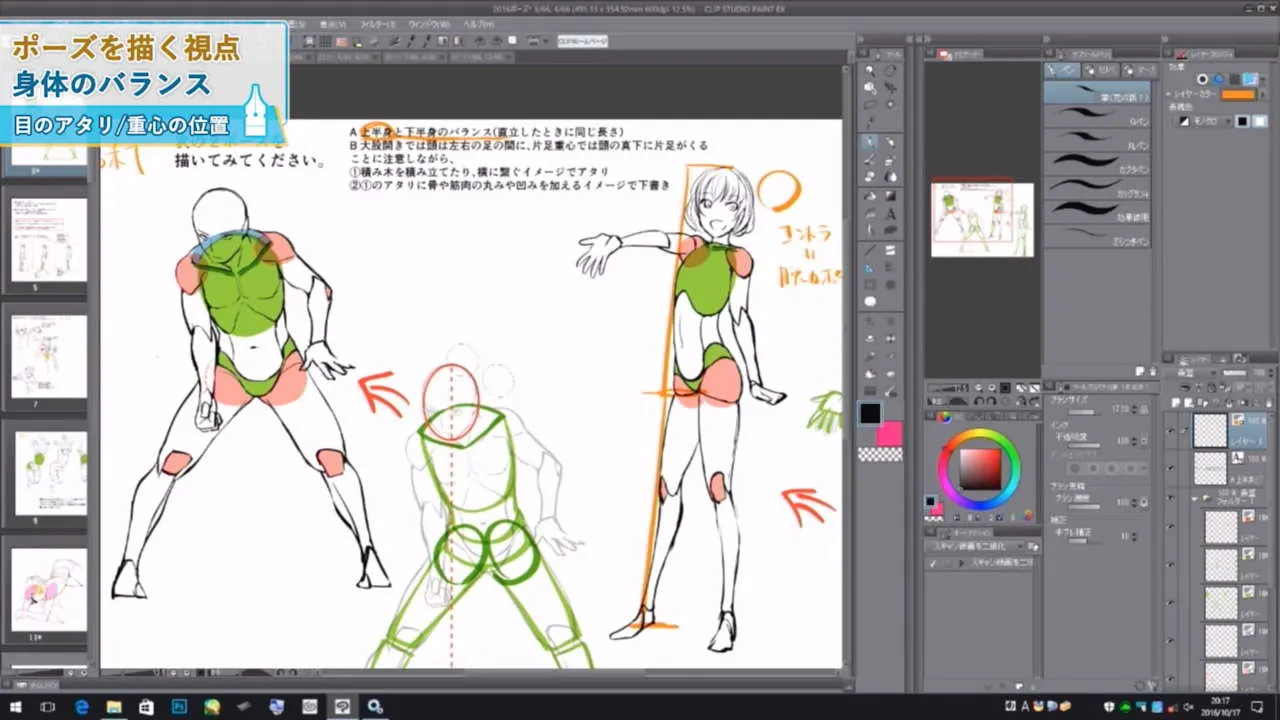Select the Zoom tool in the toolbar
The width and height of the screenshot is (1280, 720).
[870, 70]
